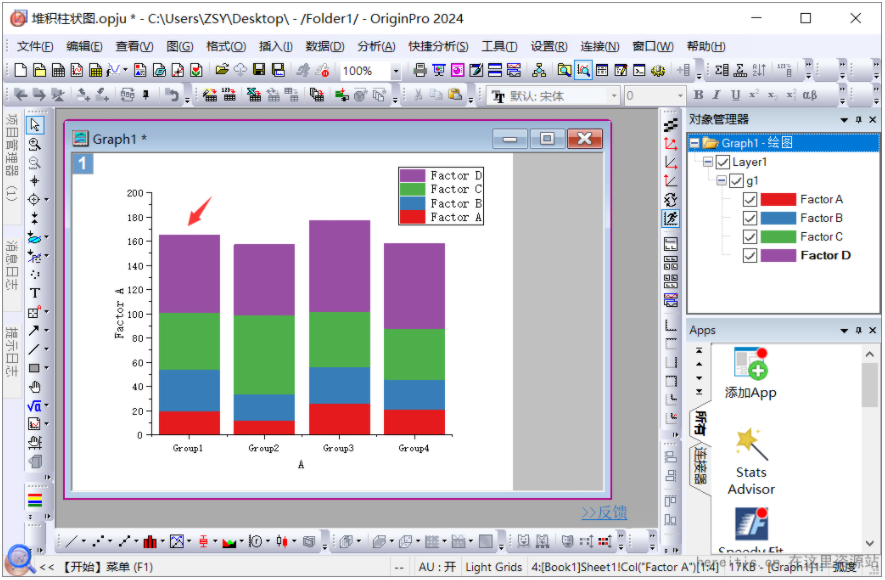885x580 pixels.
Task: Select the Line drawing tool
Action: (x=34, y=349)
